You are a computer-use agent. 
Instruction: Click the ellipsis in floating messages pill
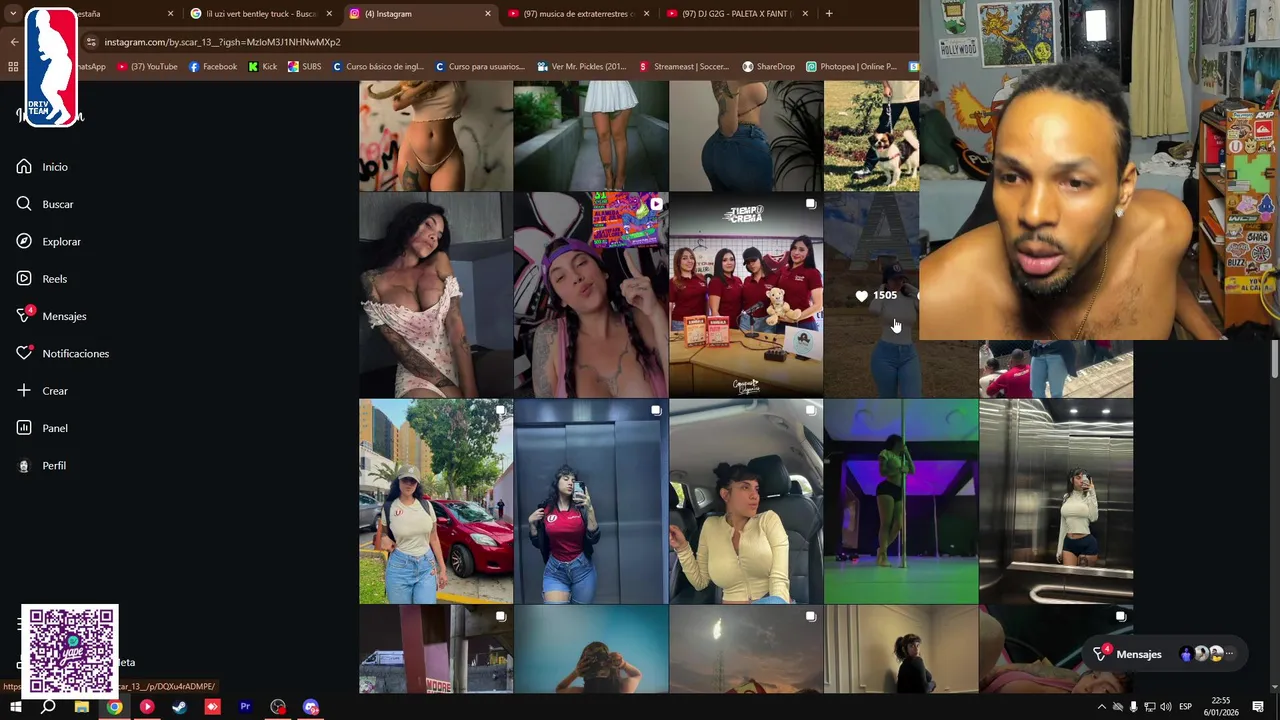[x=1229, y=654]
